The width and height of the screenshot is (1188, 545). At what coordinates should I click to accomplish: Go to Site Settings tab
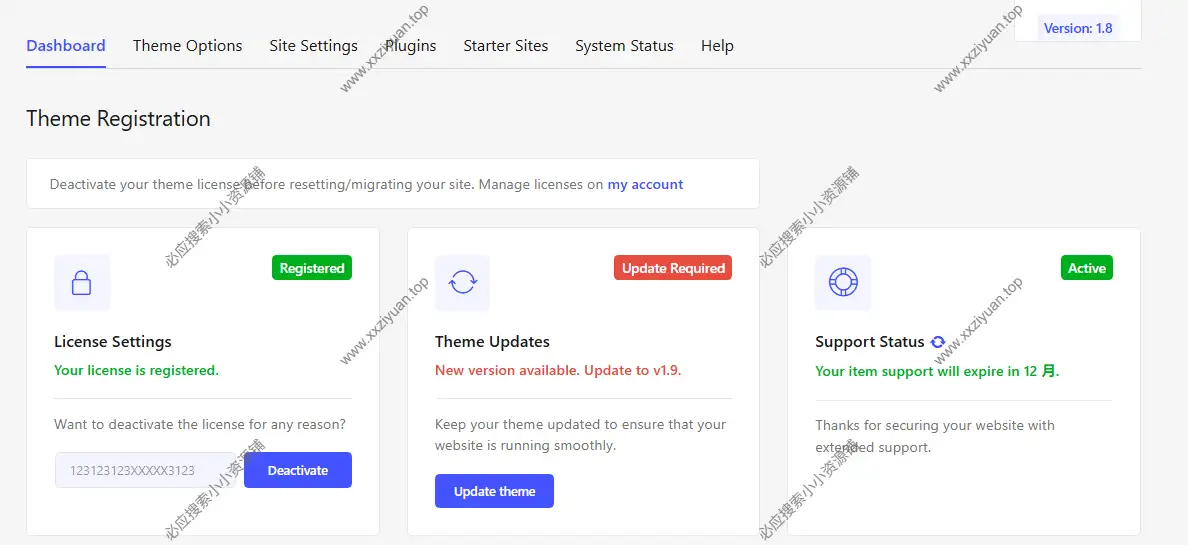click(313, 46)
